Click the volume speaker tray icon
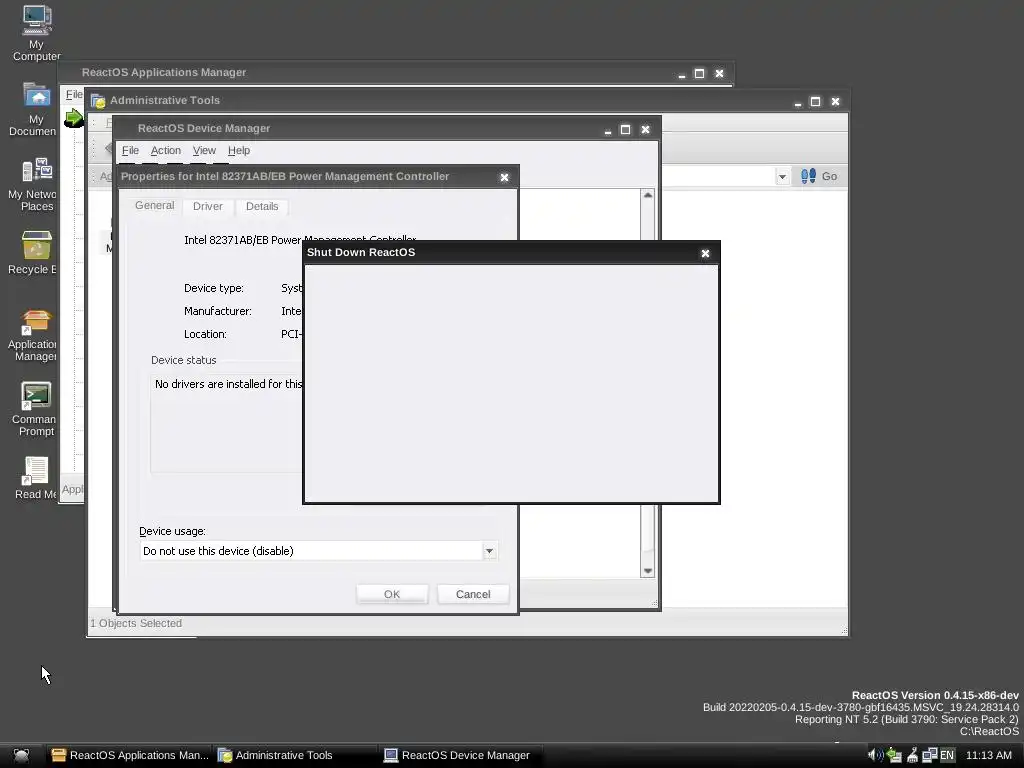1024x768 pixels. click(x=875, y=756)
